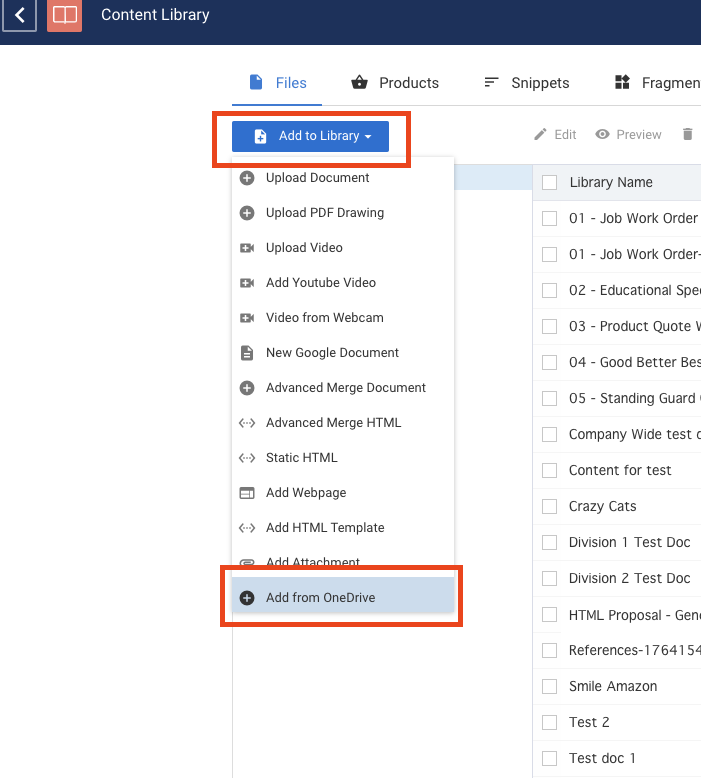Choose Advanced Merge Document option
The width and height of the screenshot is (701, 778).
pyautogui.click(x=345, y=388)
